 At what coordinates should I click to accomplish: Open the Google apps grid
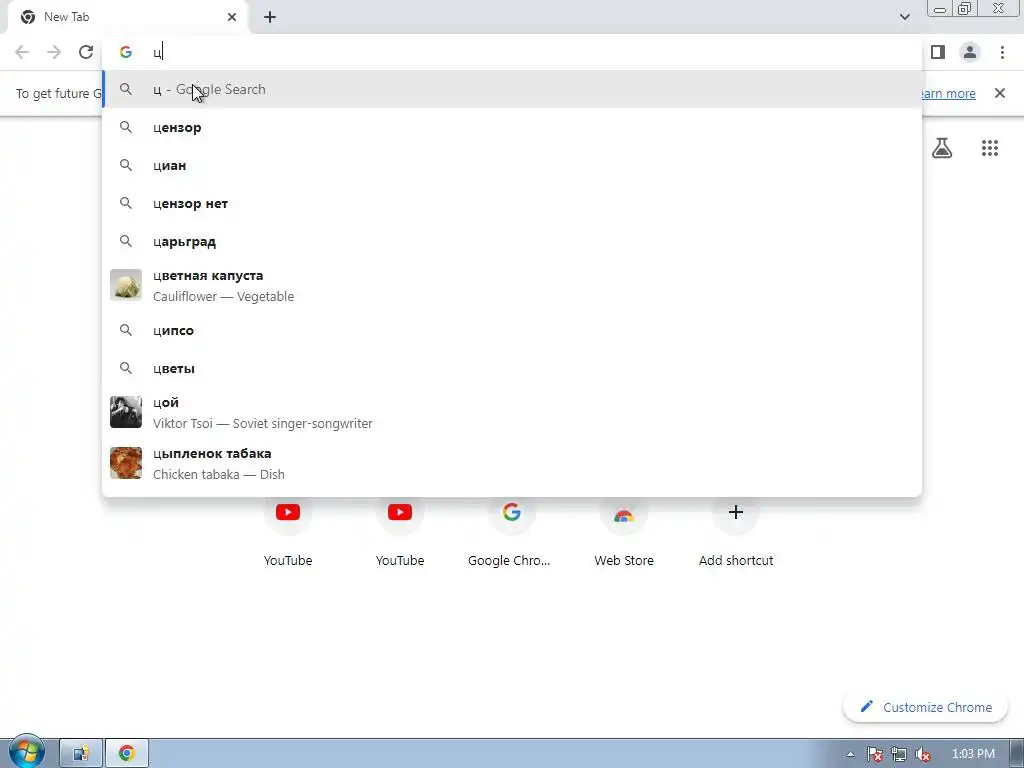pos(990,148)
